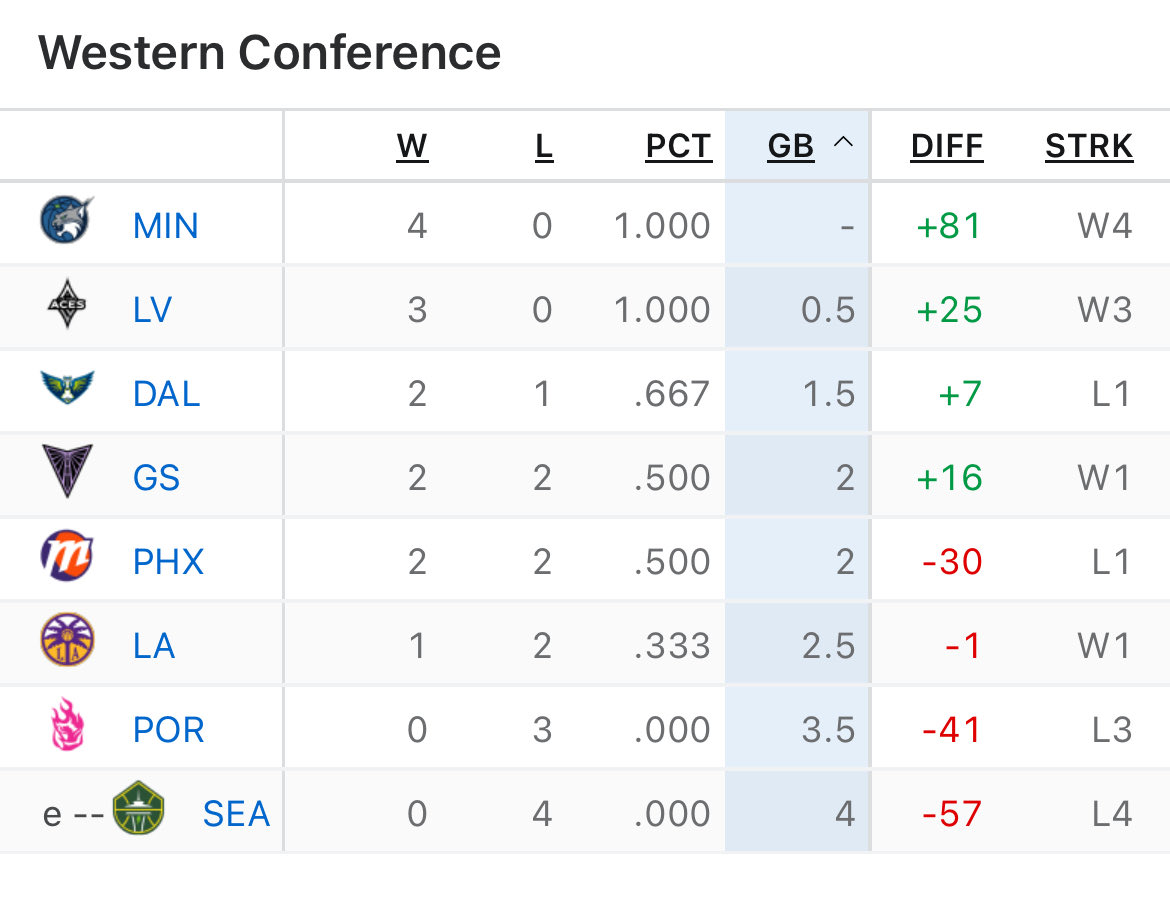This screenshot has width=1170, height=898.
Task: Open the POR team link
Action: [169, 729]
